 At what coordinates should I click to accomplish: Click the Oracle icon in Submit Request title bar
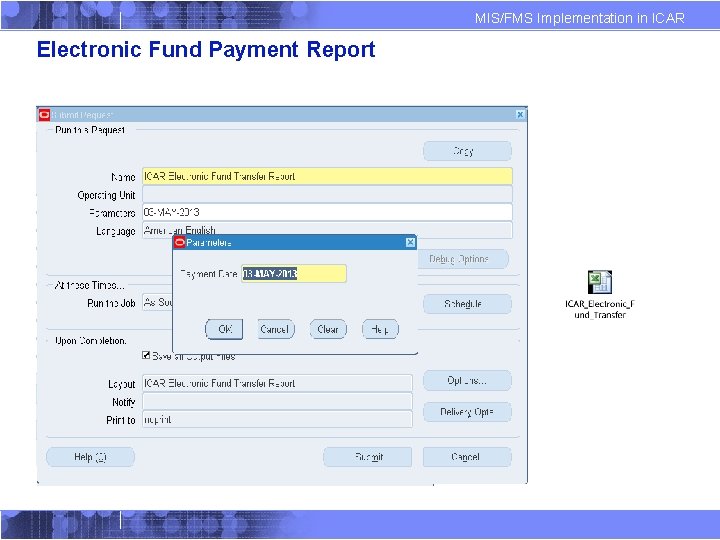(44, 114)
